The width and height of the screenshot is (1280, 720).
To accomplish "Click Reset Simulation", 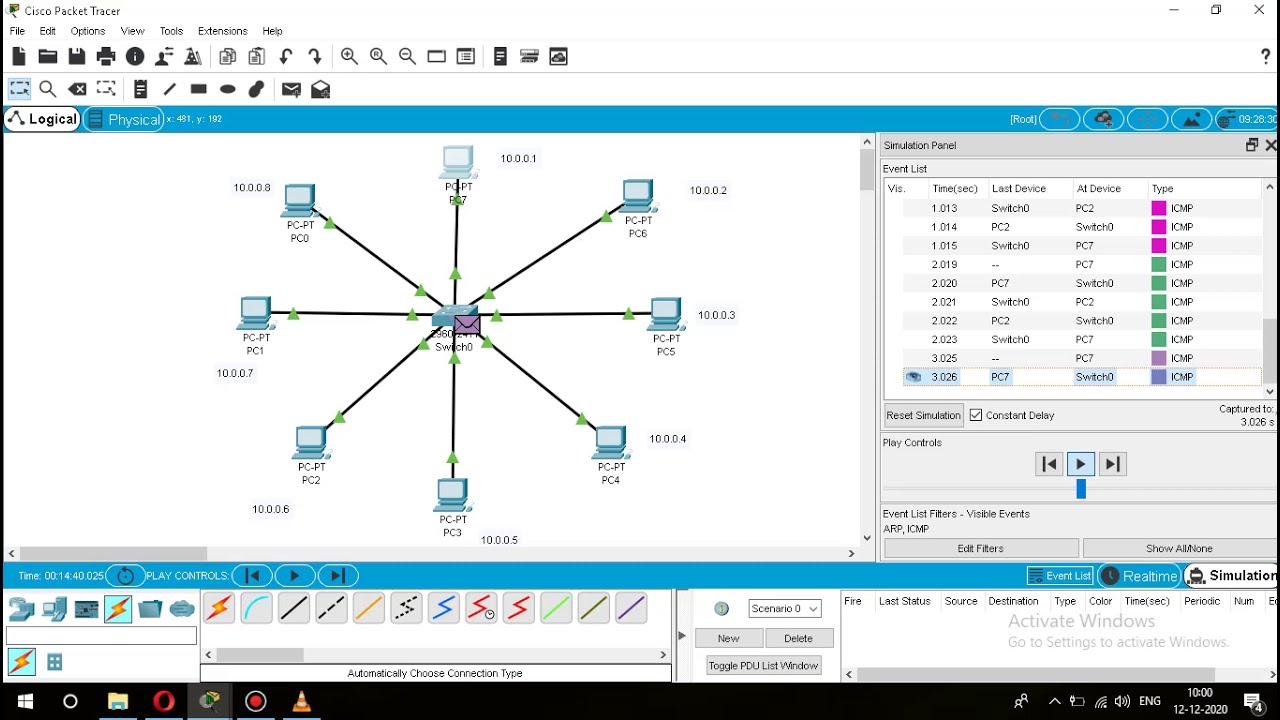I will (x=923, y=415).
